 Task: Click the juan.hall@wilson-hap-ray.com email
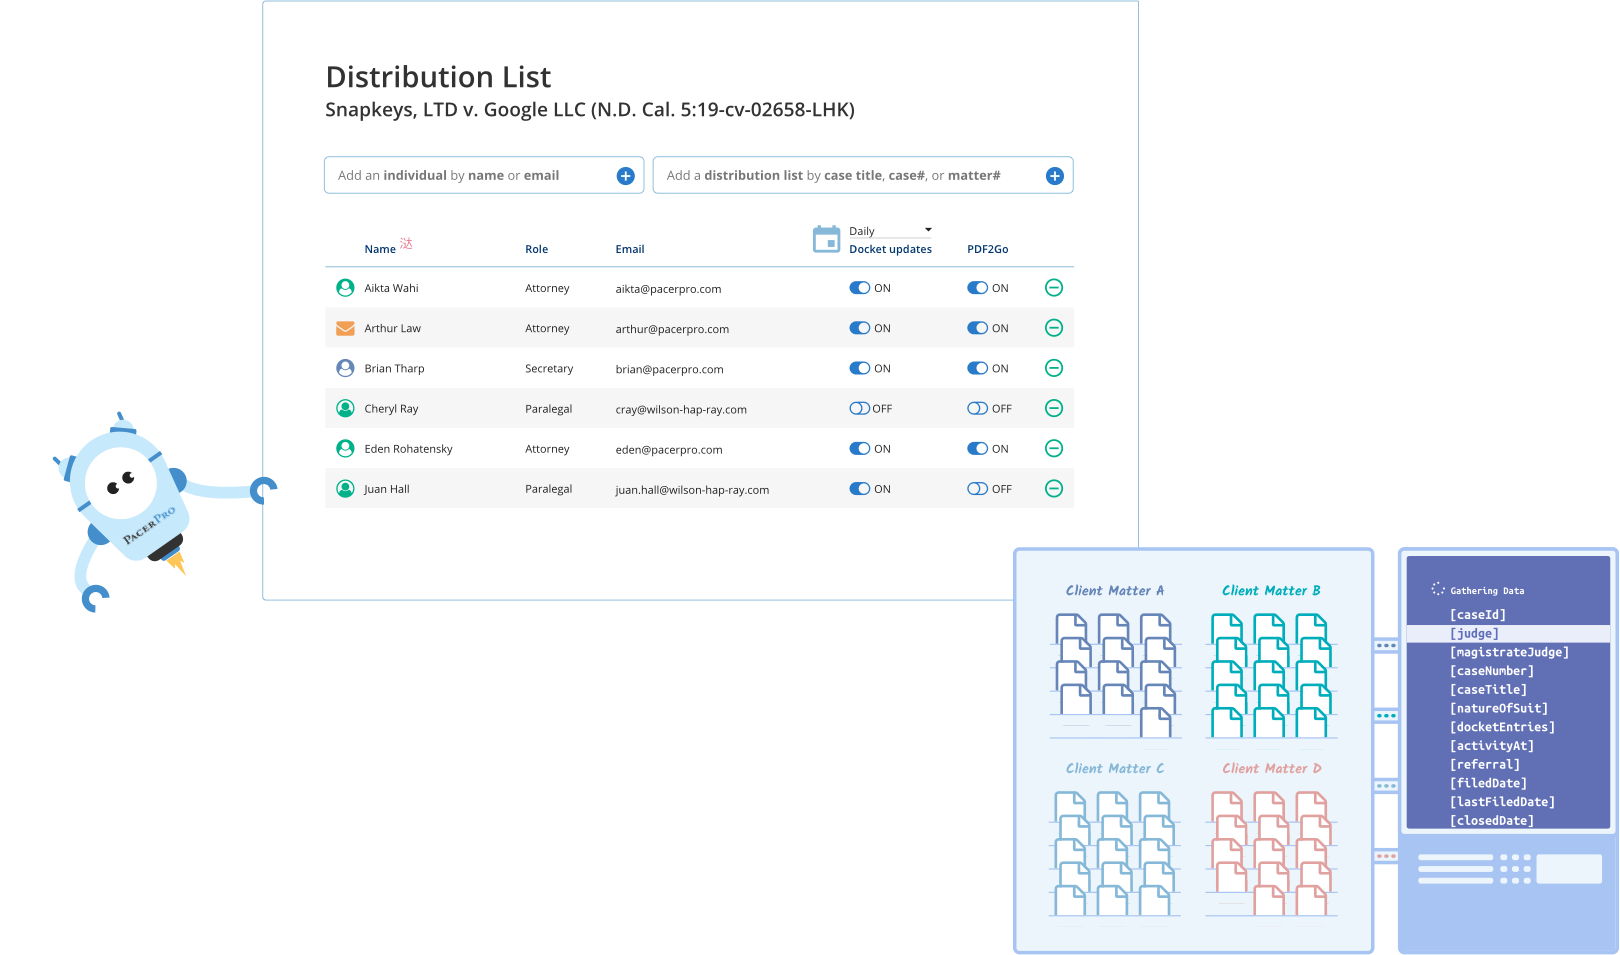pyautogui.click(x=692, y=490)
